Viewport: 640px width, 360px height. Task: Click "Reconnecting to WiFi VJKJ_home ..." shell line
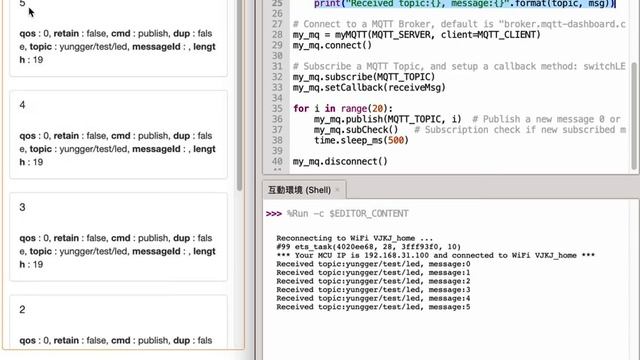click(x=355, y=238)
